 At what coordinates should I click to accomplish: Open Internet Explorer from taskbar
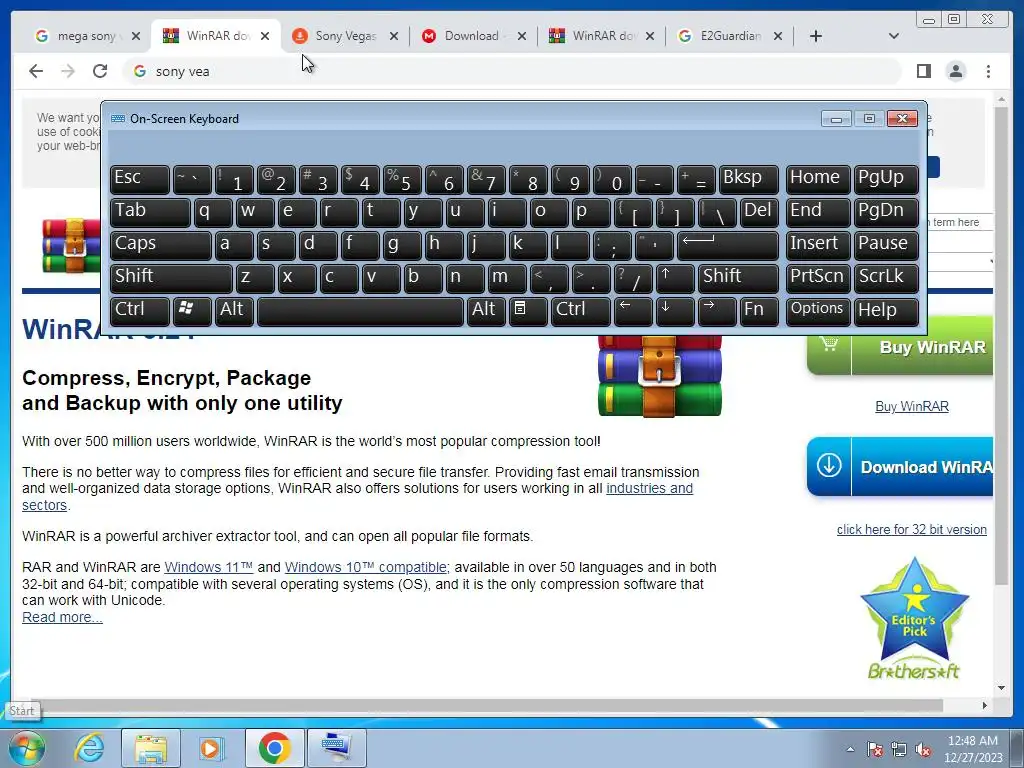click(x=89, y=747)
